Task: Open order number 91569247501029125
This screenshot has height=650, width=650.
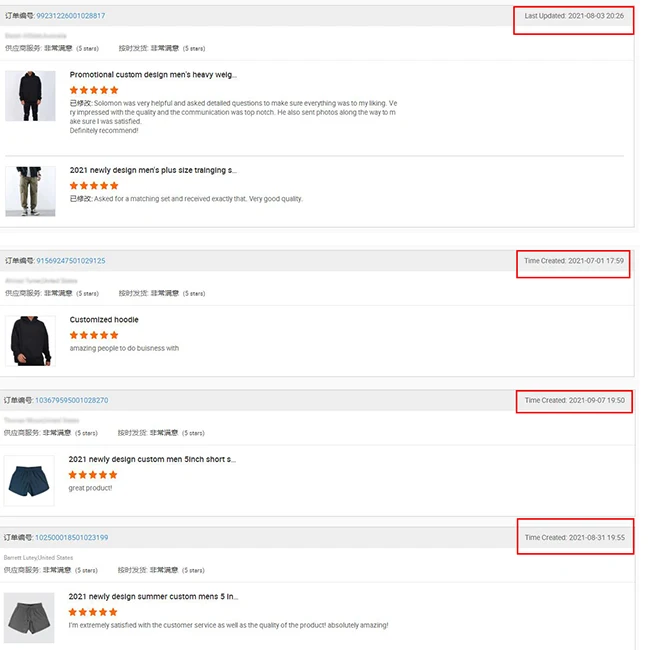Action: tap(70, 261)
